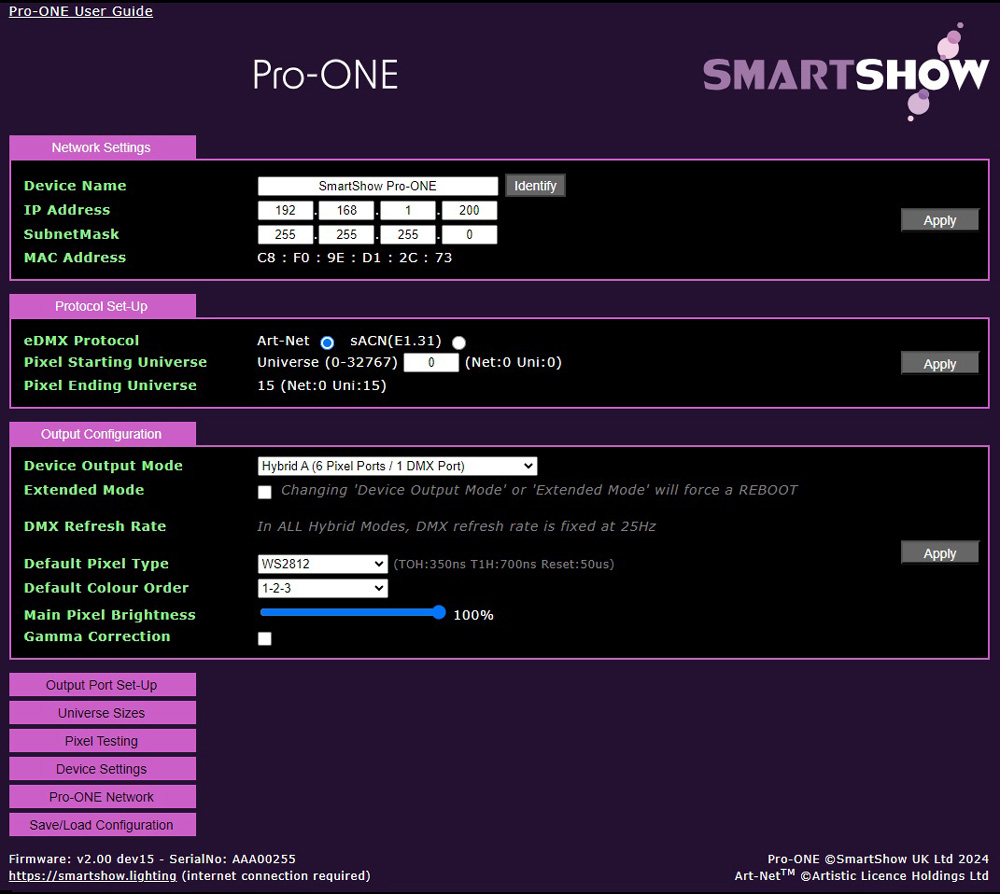1000x894 pixels.
Task: Open the Device Output Mode dropdown
Action: click(x=397, y=466)
